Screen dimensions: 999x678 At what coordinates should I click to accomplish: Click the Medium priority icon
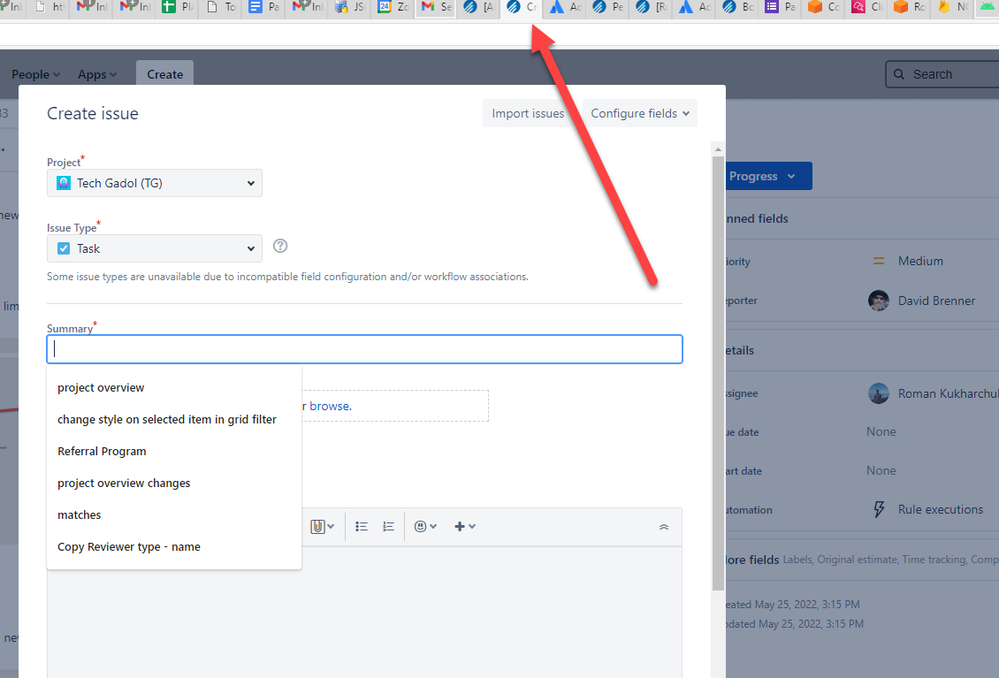[879, 261]
